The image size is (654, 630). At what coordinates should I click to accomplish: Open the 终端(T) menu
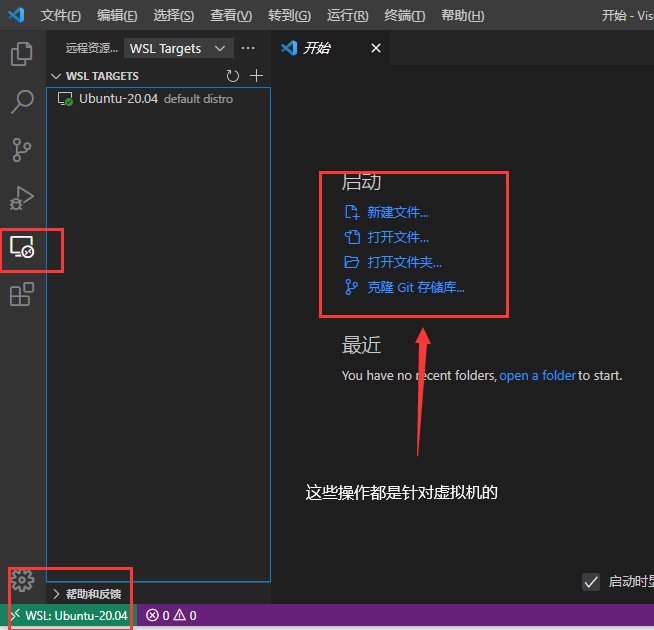[x=405, y=16]
